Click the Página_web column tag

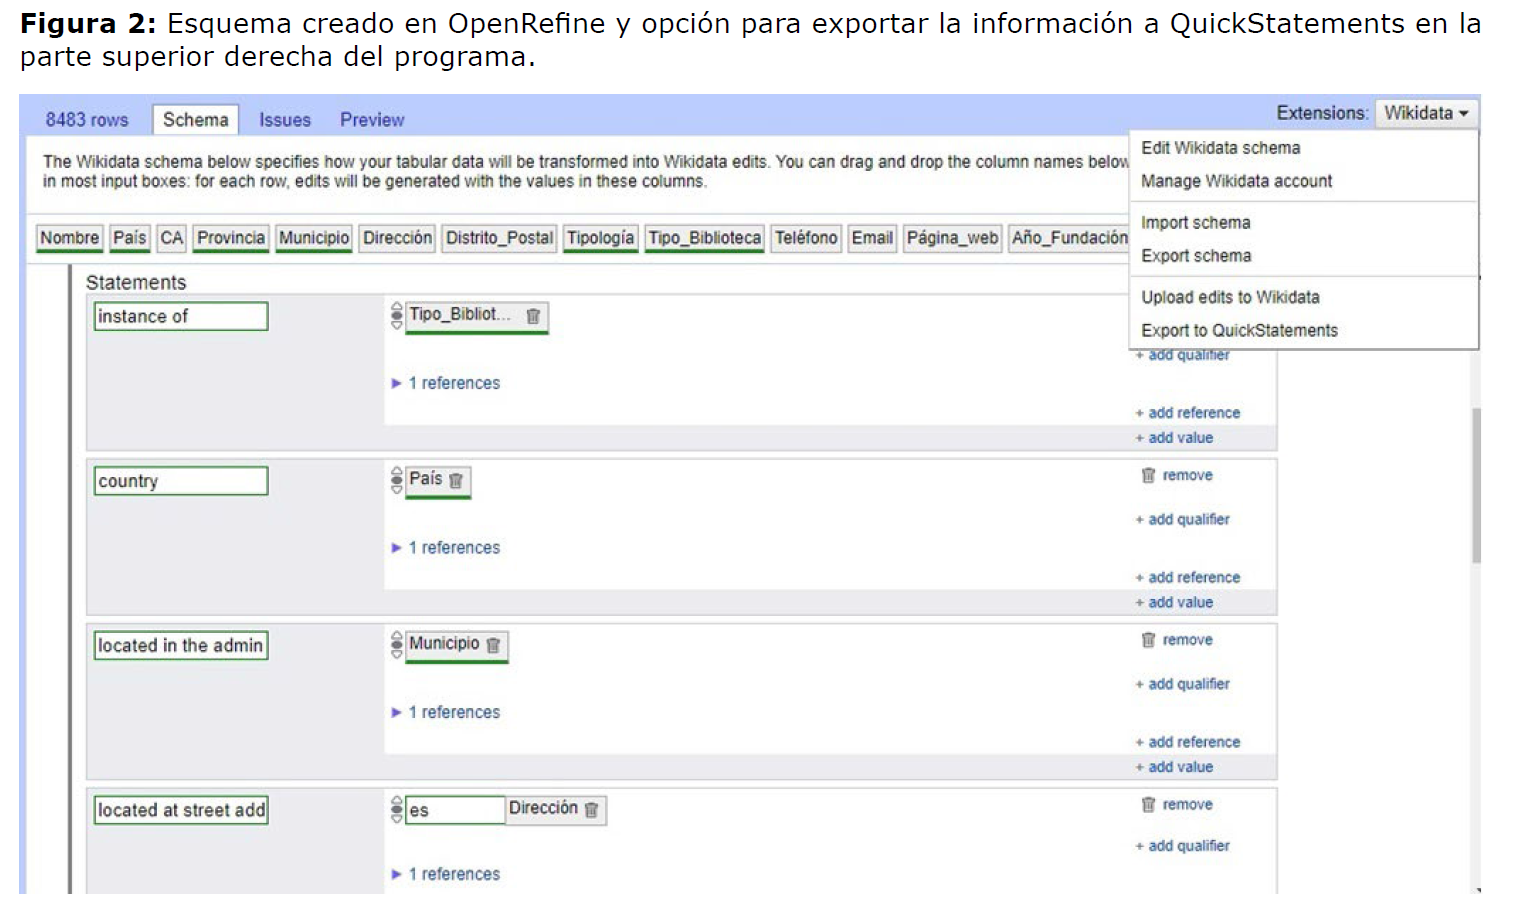[x=953, y=238]
